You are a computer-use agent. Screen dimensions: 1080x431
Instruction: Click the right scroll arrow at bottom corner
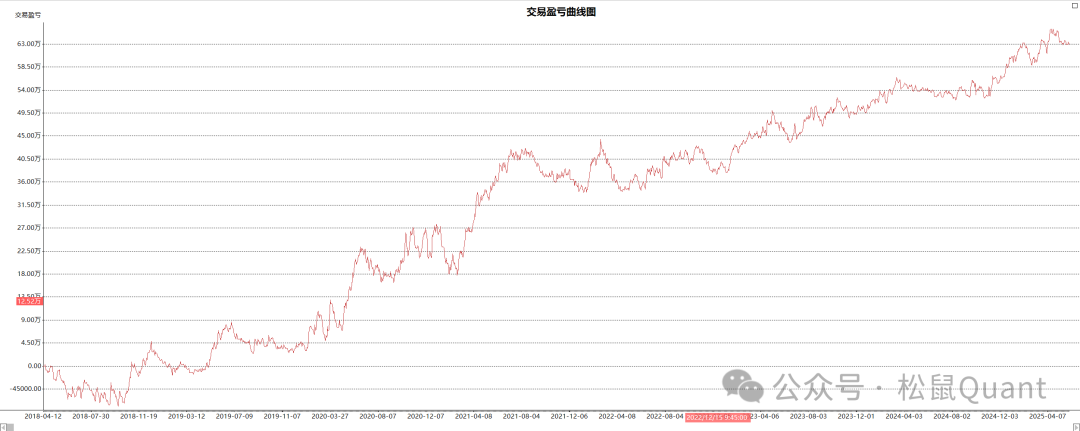(1075, 425)
